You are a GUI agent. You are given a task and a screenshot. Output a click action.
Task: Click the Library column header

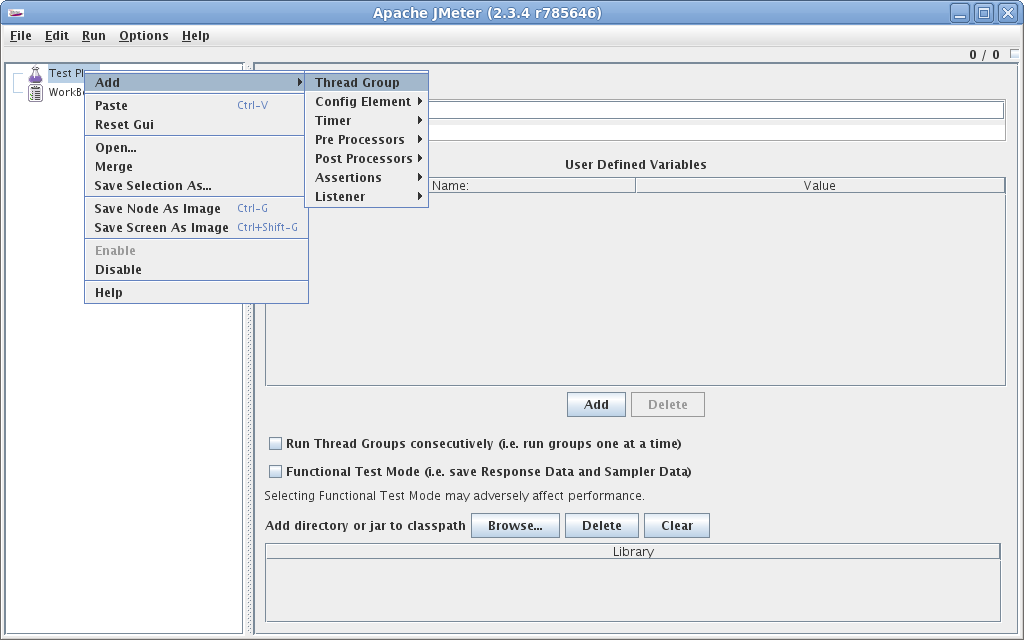(633, 552)
